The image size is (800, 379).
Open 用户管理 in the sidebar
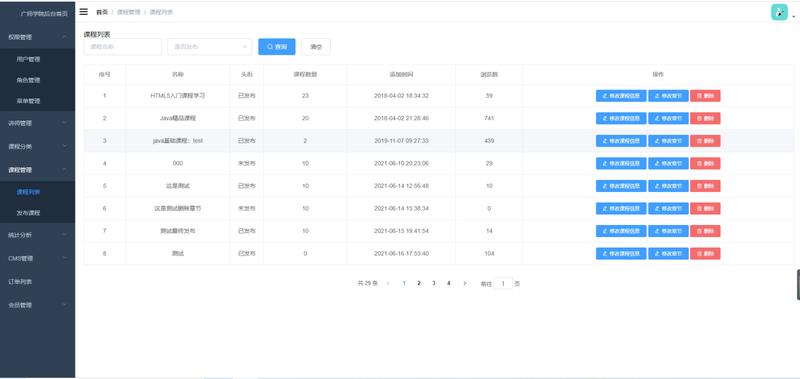(37, 59)
